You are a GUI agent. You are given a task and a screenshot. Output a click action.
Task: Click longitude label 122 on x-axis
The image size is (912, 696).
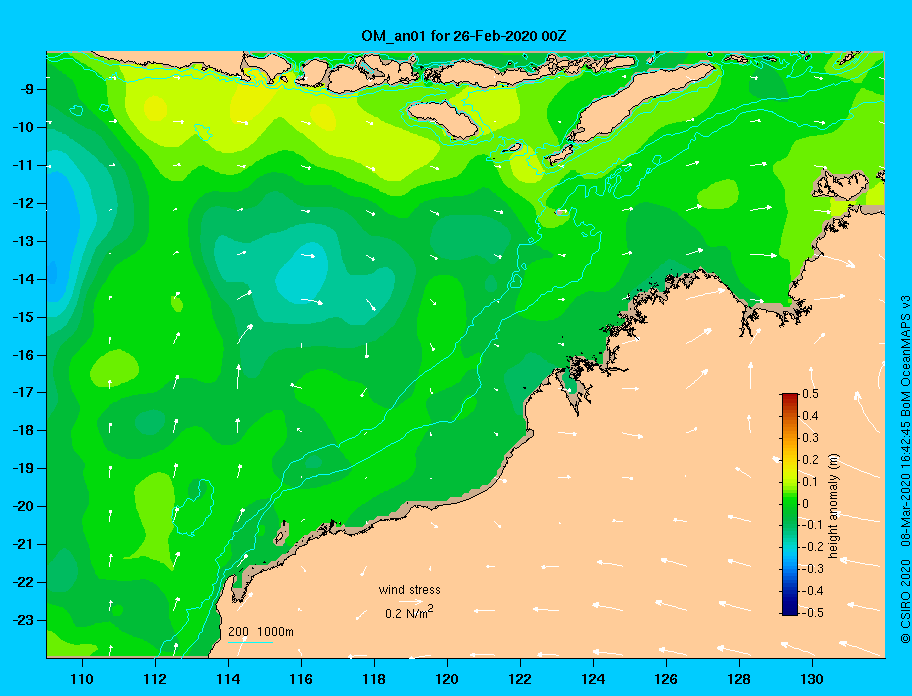[x=520, y=679]
